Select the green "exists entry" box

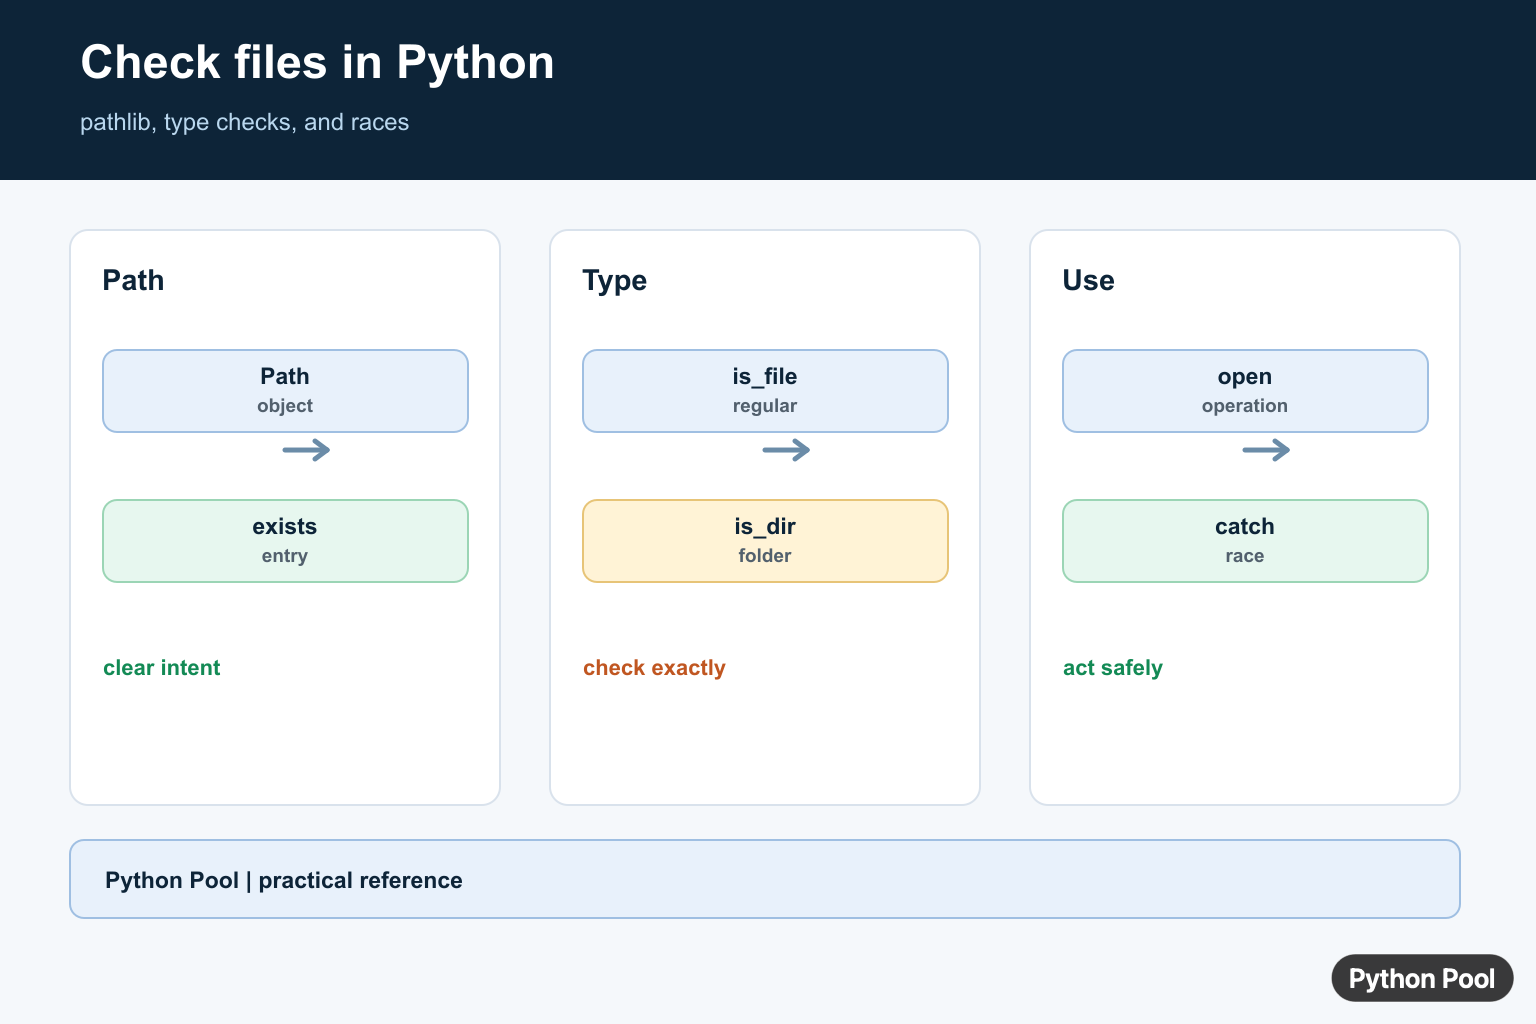click(285, 541)
